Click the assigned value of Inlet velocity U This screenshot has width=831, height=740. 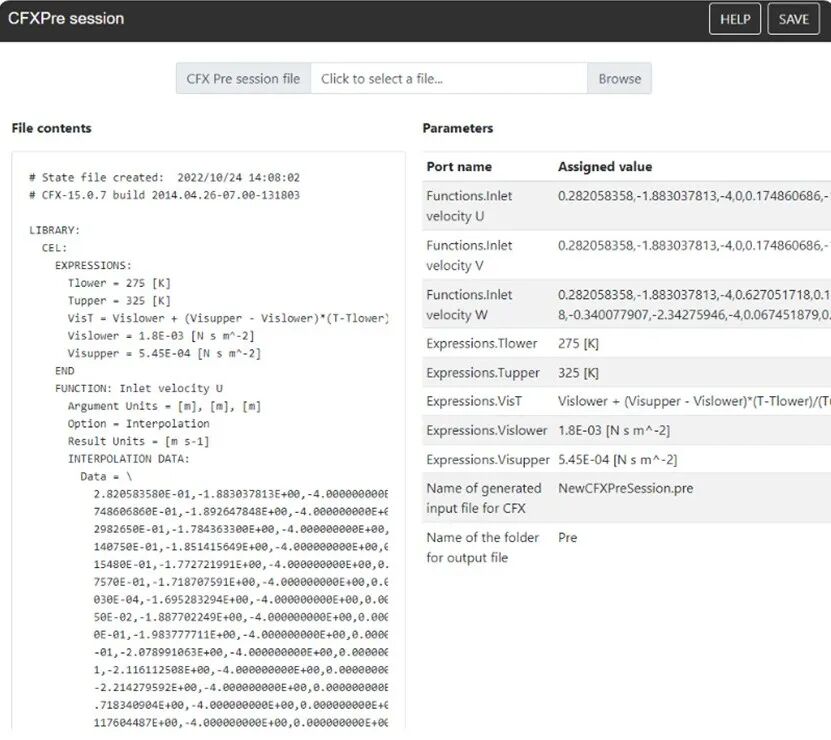[694, 196]
